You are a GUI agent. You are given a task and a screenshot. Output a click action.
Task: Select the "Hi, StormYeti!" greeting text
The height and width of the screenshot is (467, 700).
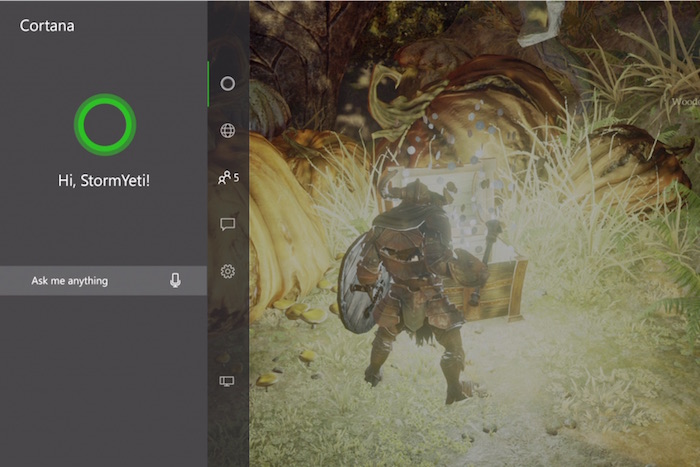104,181
